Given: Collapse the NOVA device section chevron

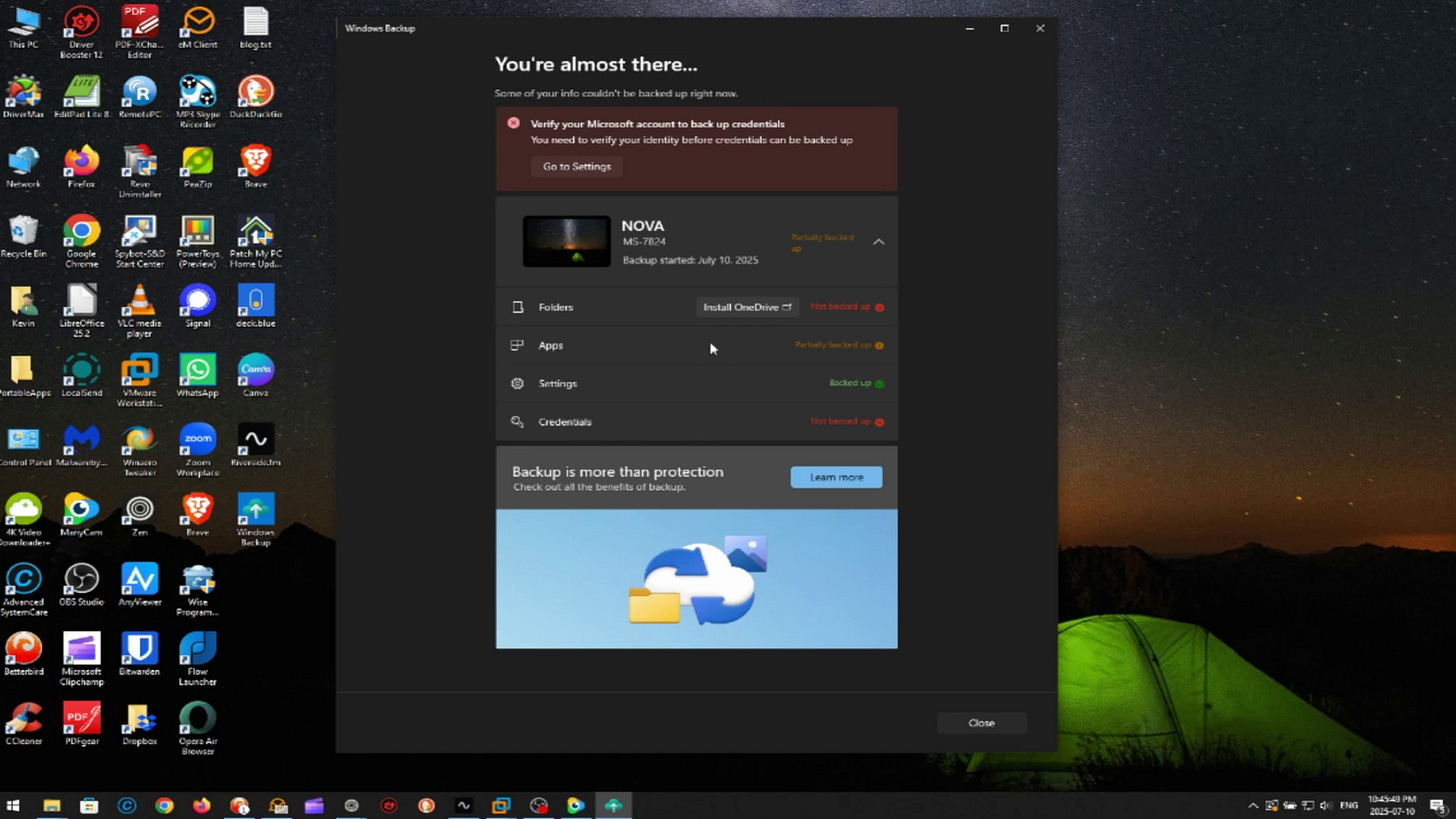Looking at the screenshot, I should click(x=878, y=242).
